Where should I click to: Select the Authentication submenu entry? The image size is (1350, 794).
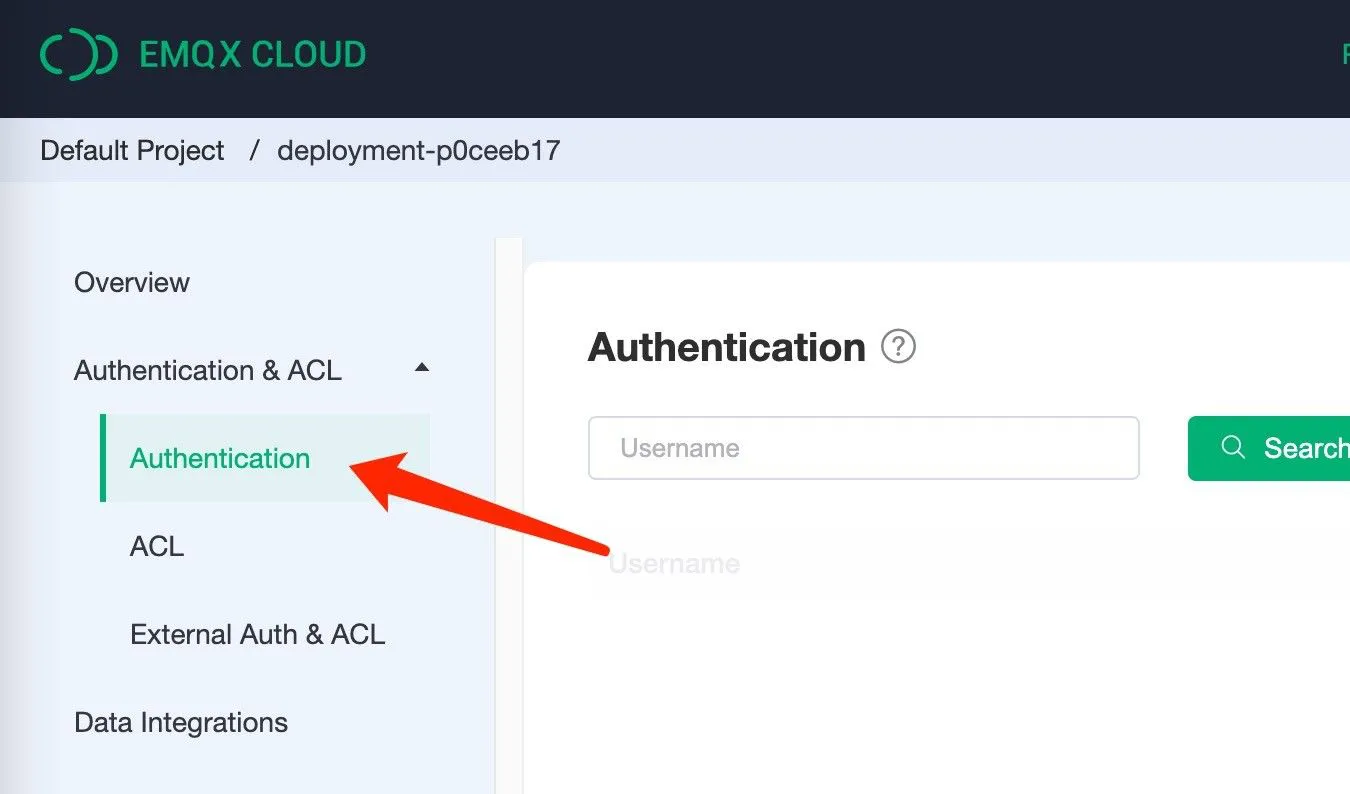(x=219, y=458)
